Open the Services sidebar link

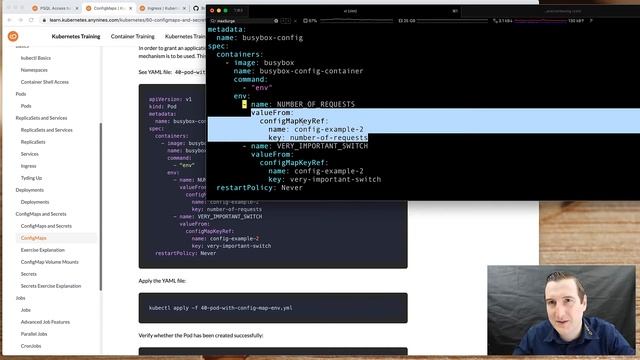tap(30, 154)
